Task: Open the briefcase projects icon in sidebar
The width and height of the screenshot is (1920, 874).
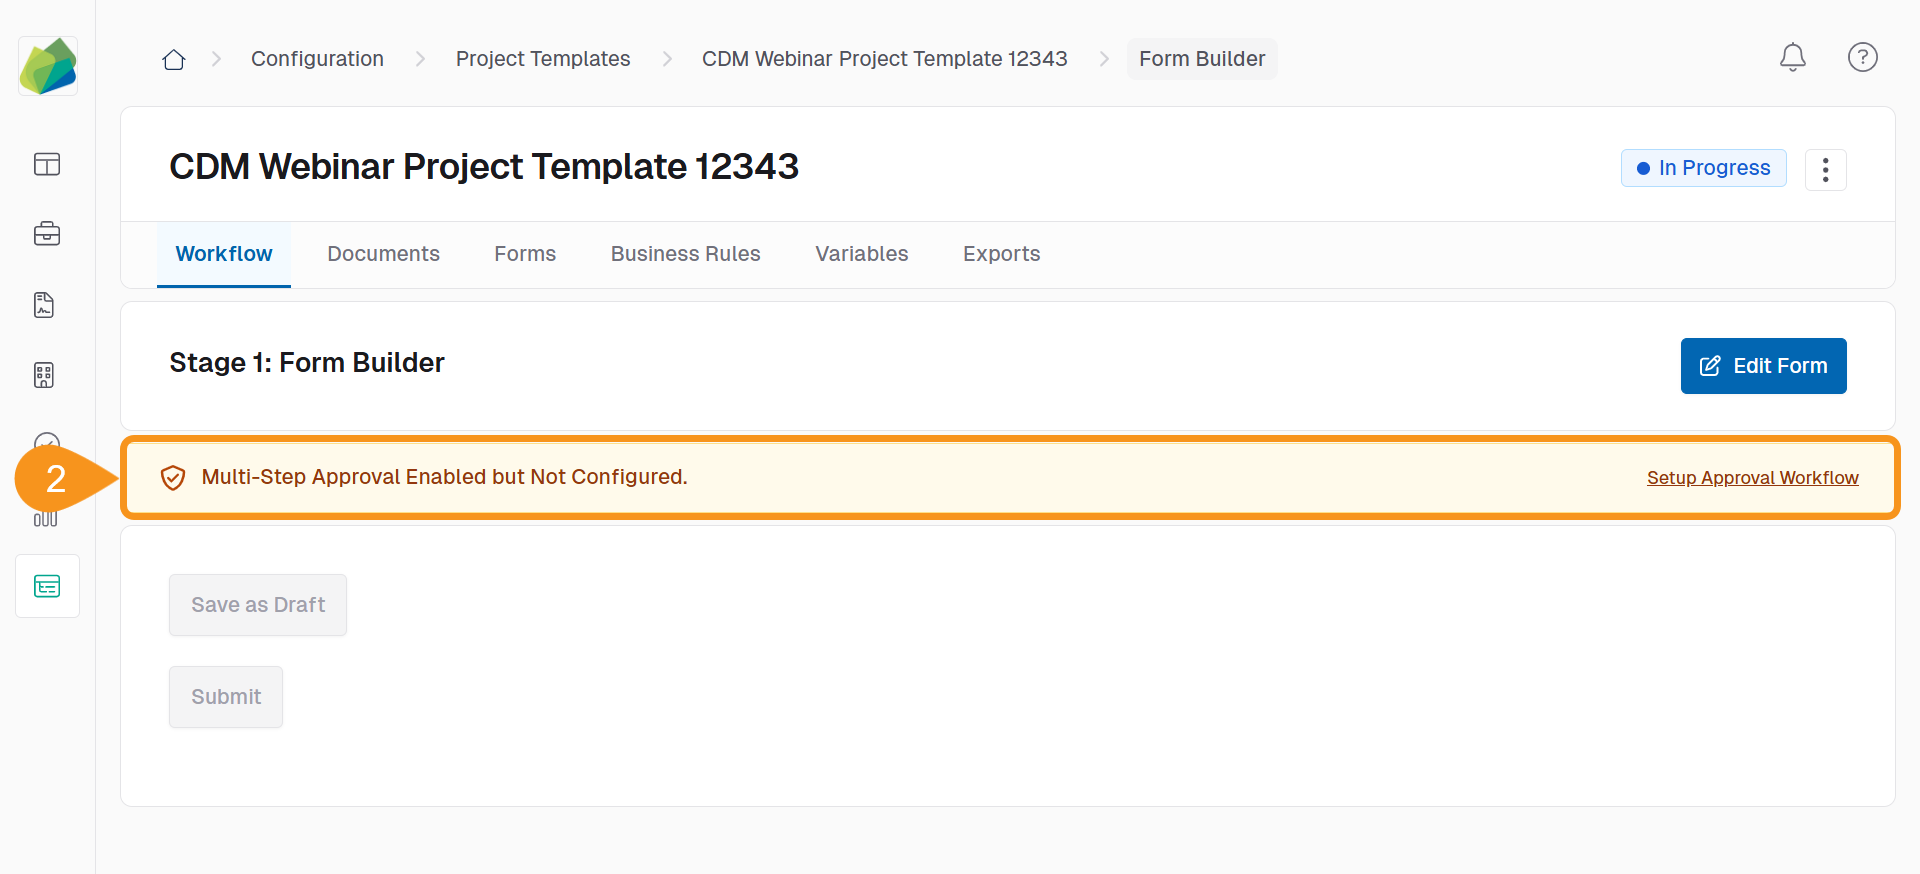Action: coord(47,234)
